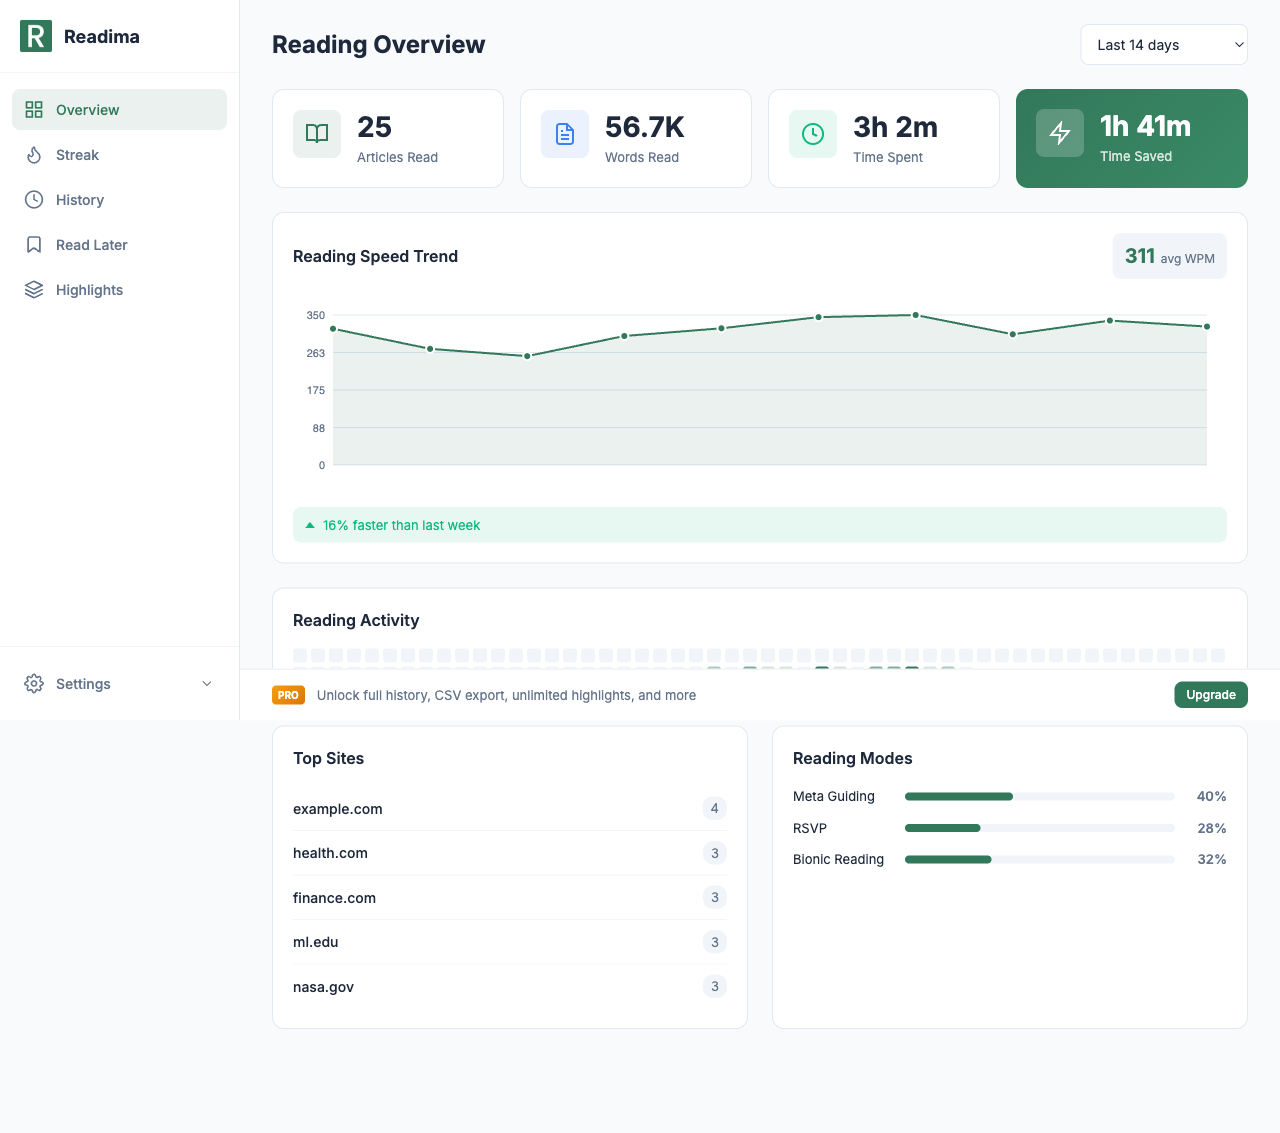
Task: Click the Upgrade button
Action: (x=1211, y=694)
